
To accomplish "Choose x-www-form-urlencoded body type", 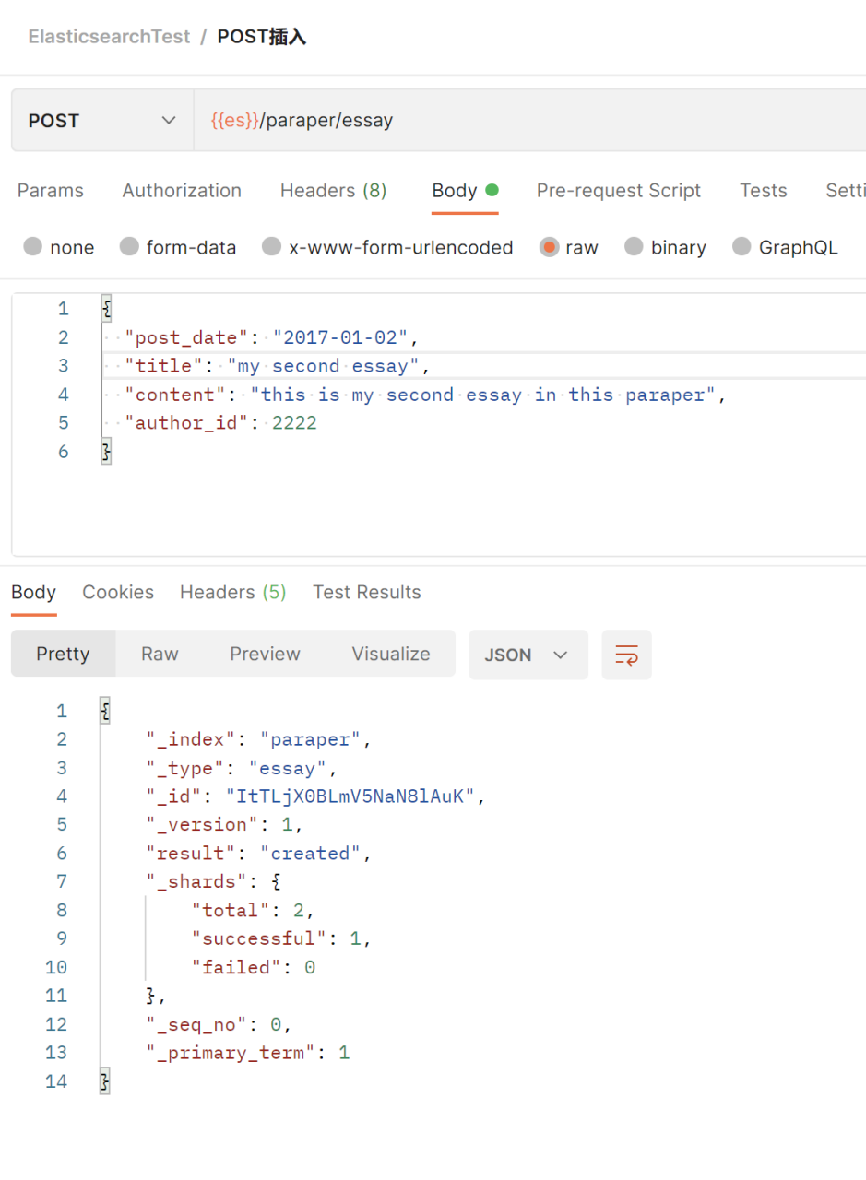I will 272,247.
